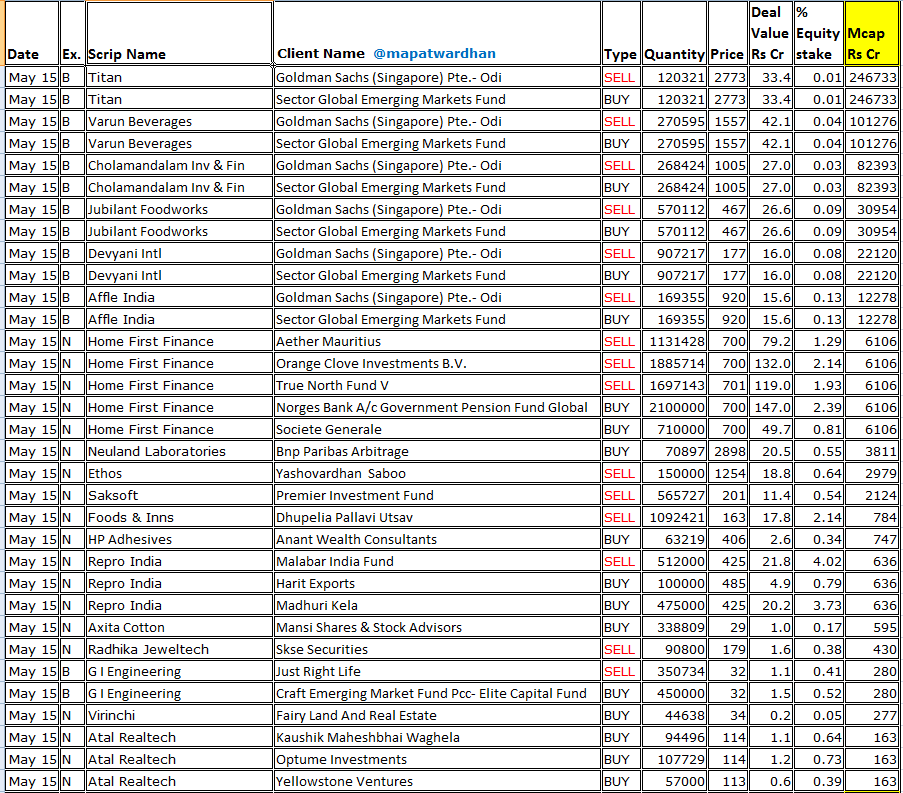Click deal value 79.2 cell

point(771,342)
